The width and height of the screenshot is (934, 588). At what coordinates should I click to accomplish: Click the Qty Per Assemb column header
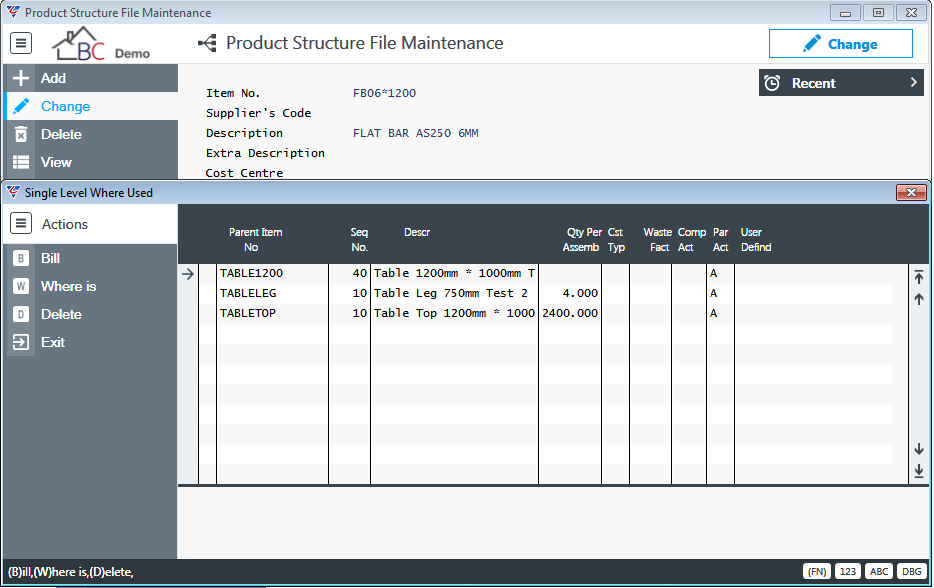[582, 239]
